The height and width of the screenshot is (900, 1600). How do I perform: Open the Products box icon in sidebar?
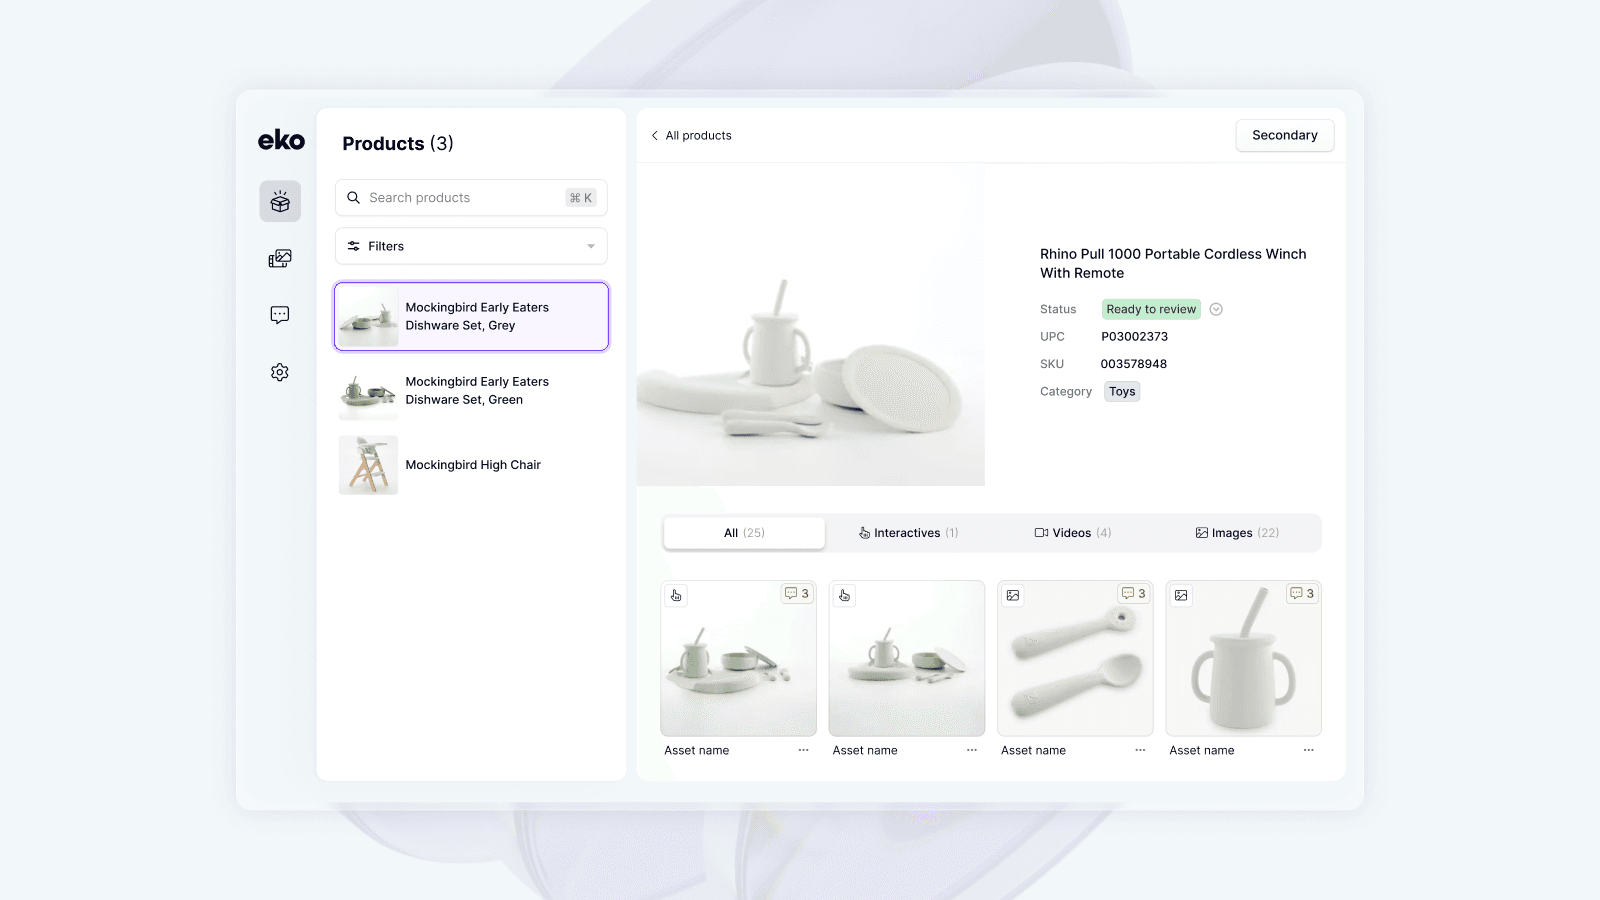click(280, 202)
